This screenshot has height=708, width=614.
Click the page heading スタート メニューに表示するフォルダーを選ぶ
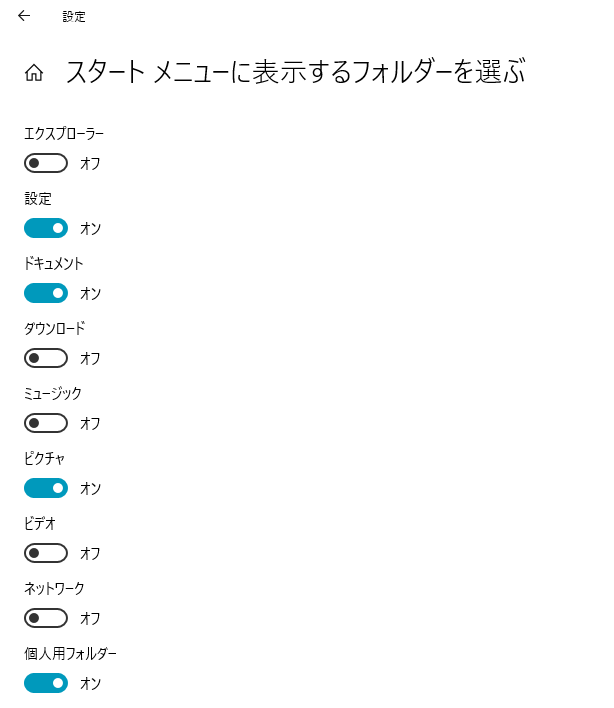coord(296,72)
